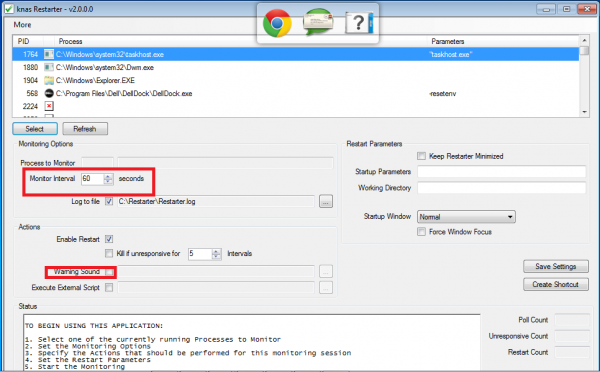
Task: Click the knas Restarter title bar checkmark icon
Action: [8, 9]
